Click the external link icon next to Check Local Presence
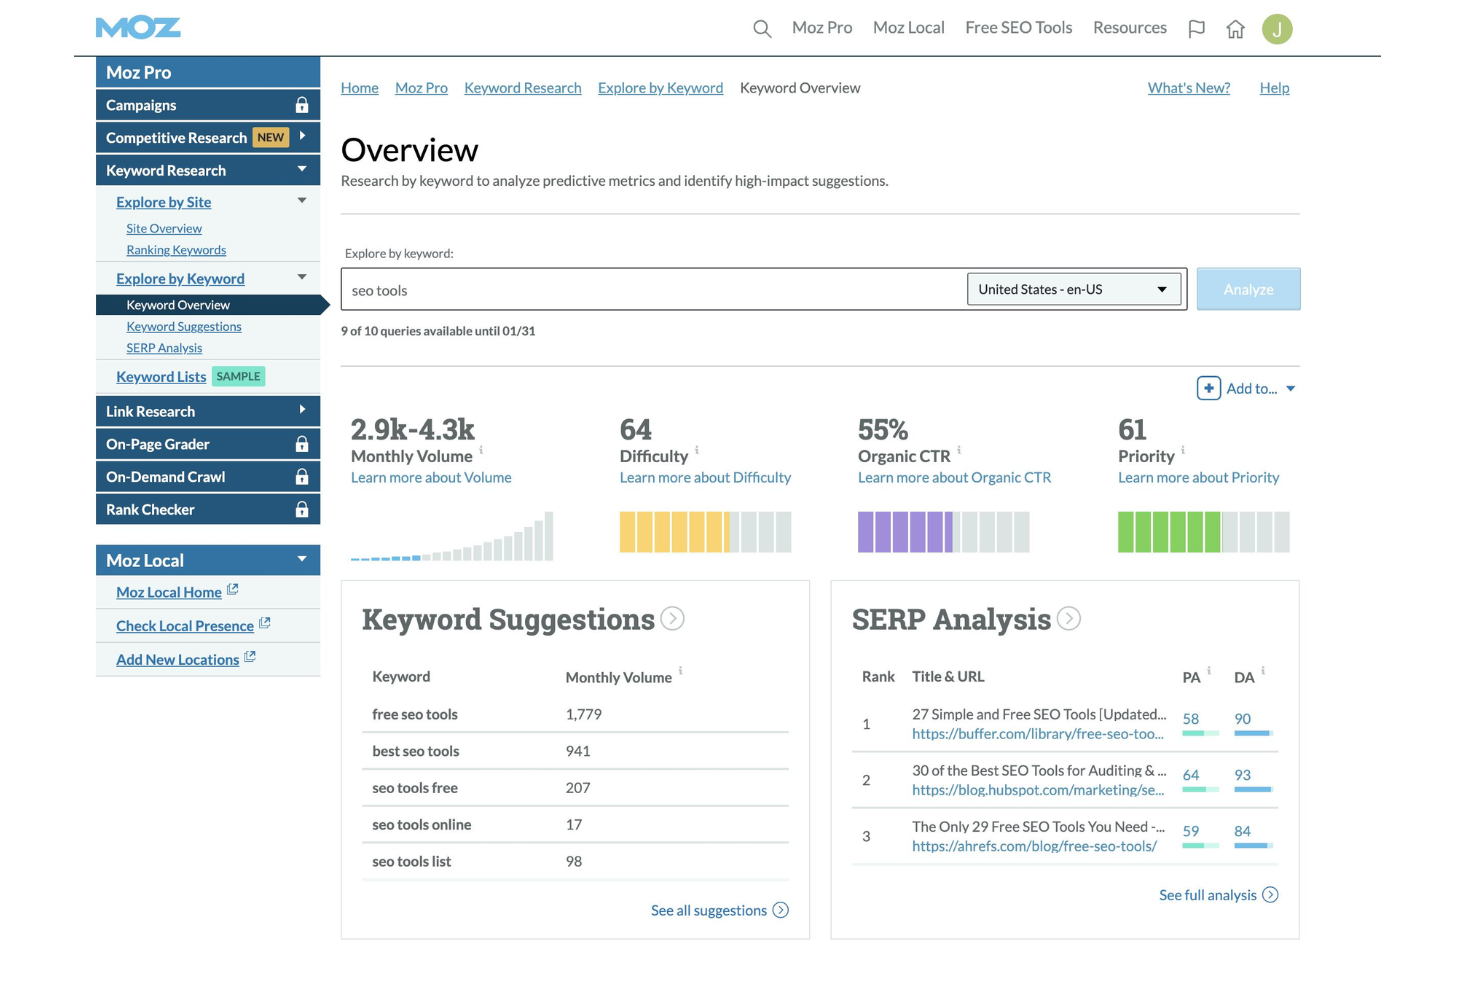This screenshot has height=987, width=1480. pos(265,623)
